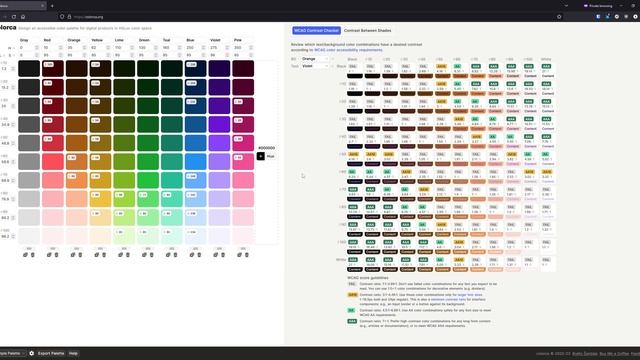Screen dimensions: 640x360
Task: Click the copy icon below the Pink column
Action: click(x=240, y=255)
